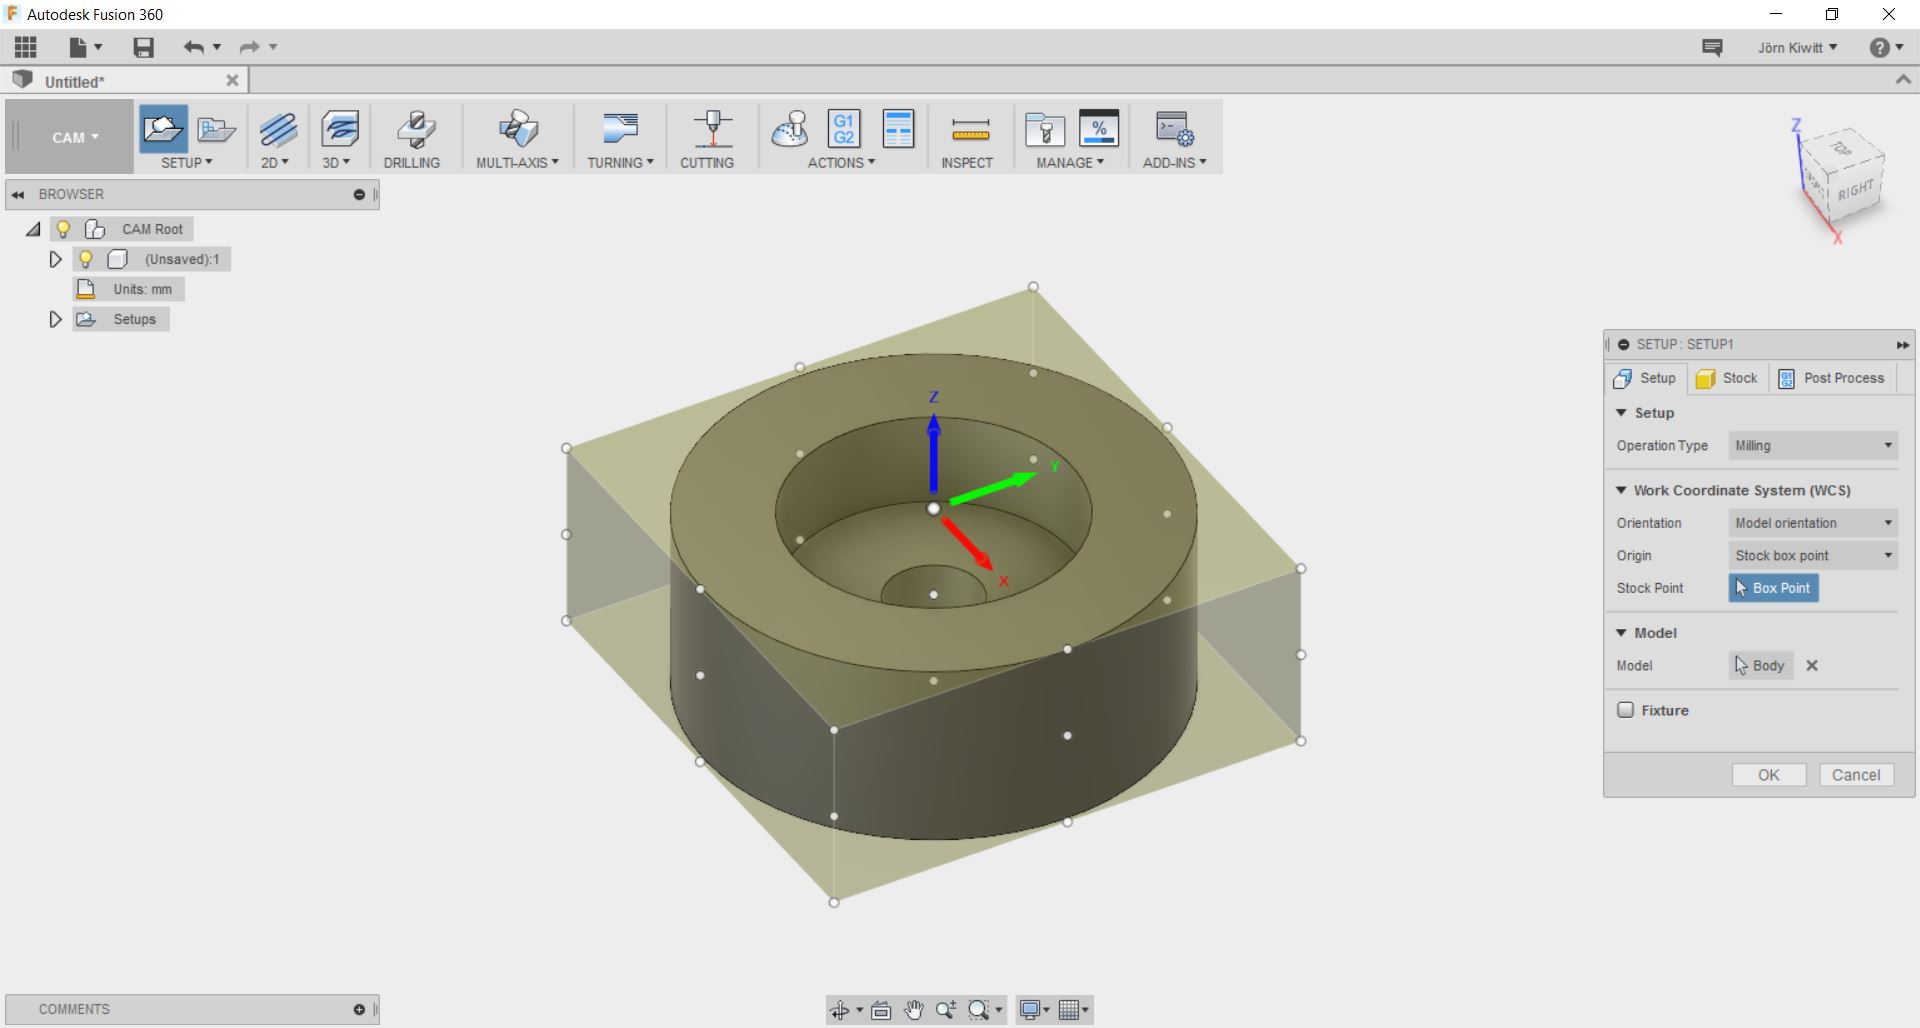Image resolution: width=1920 pixels, height=1028 pixels.
Task: Click the 2D milling icon
Action: [x=278, y=129]
